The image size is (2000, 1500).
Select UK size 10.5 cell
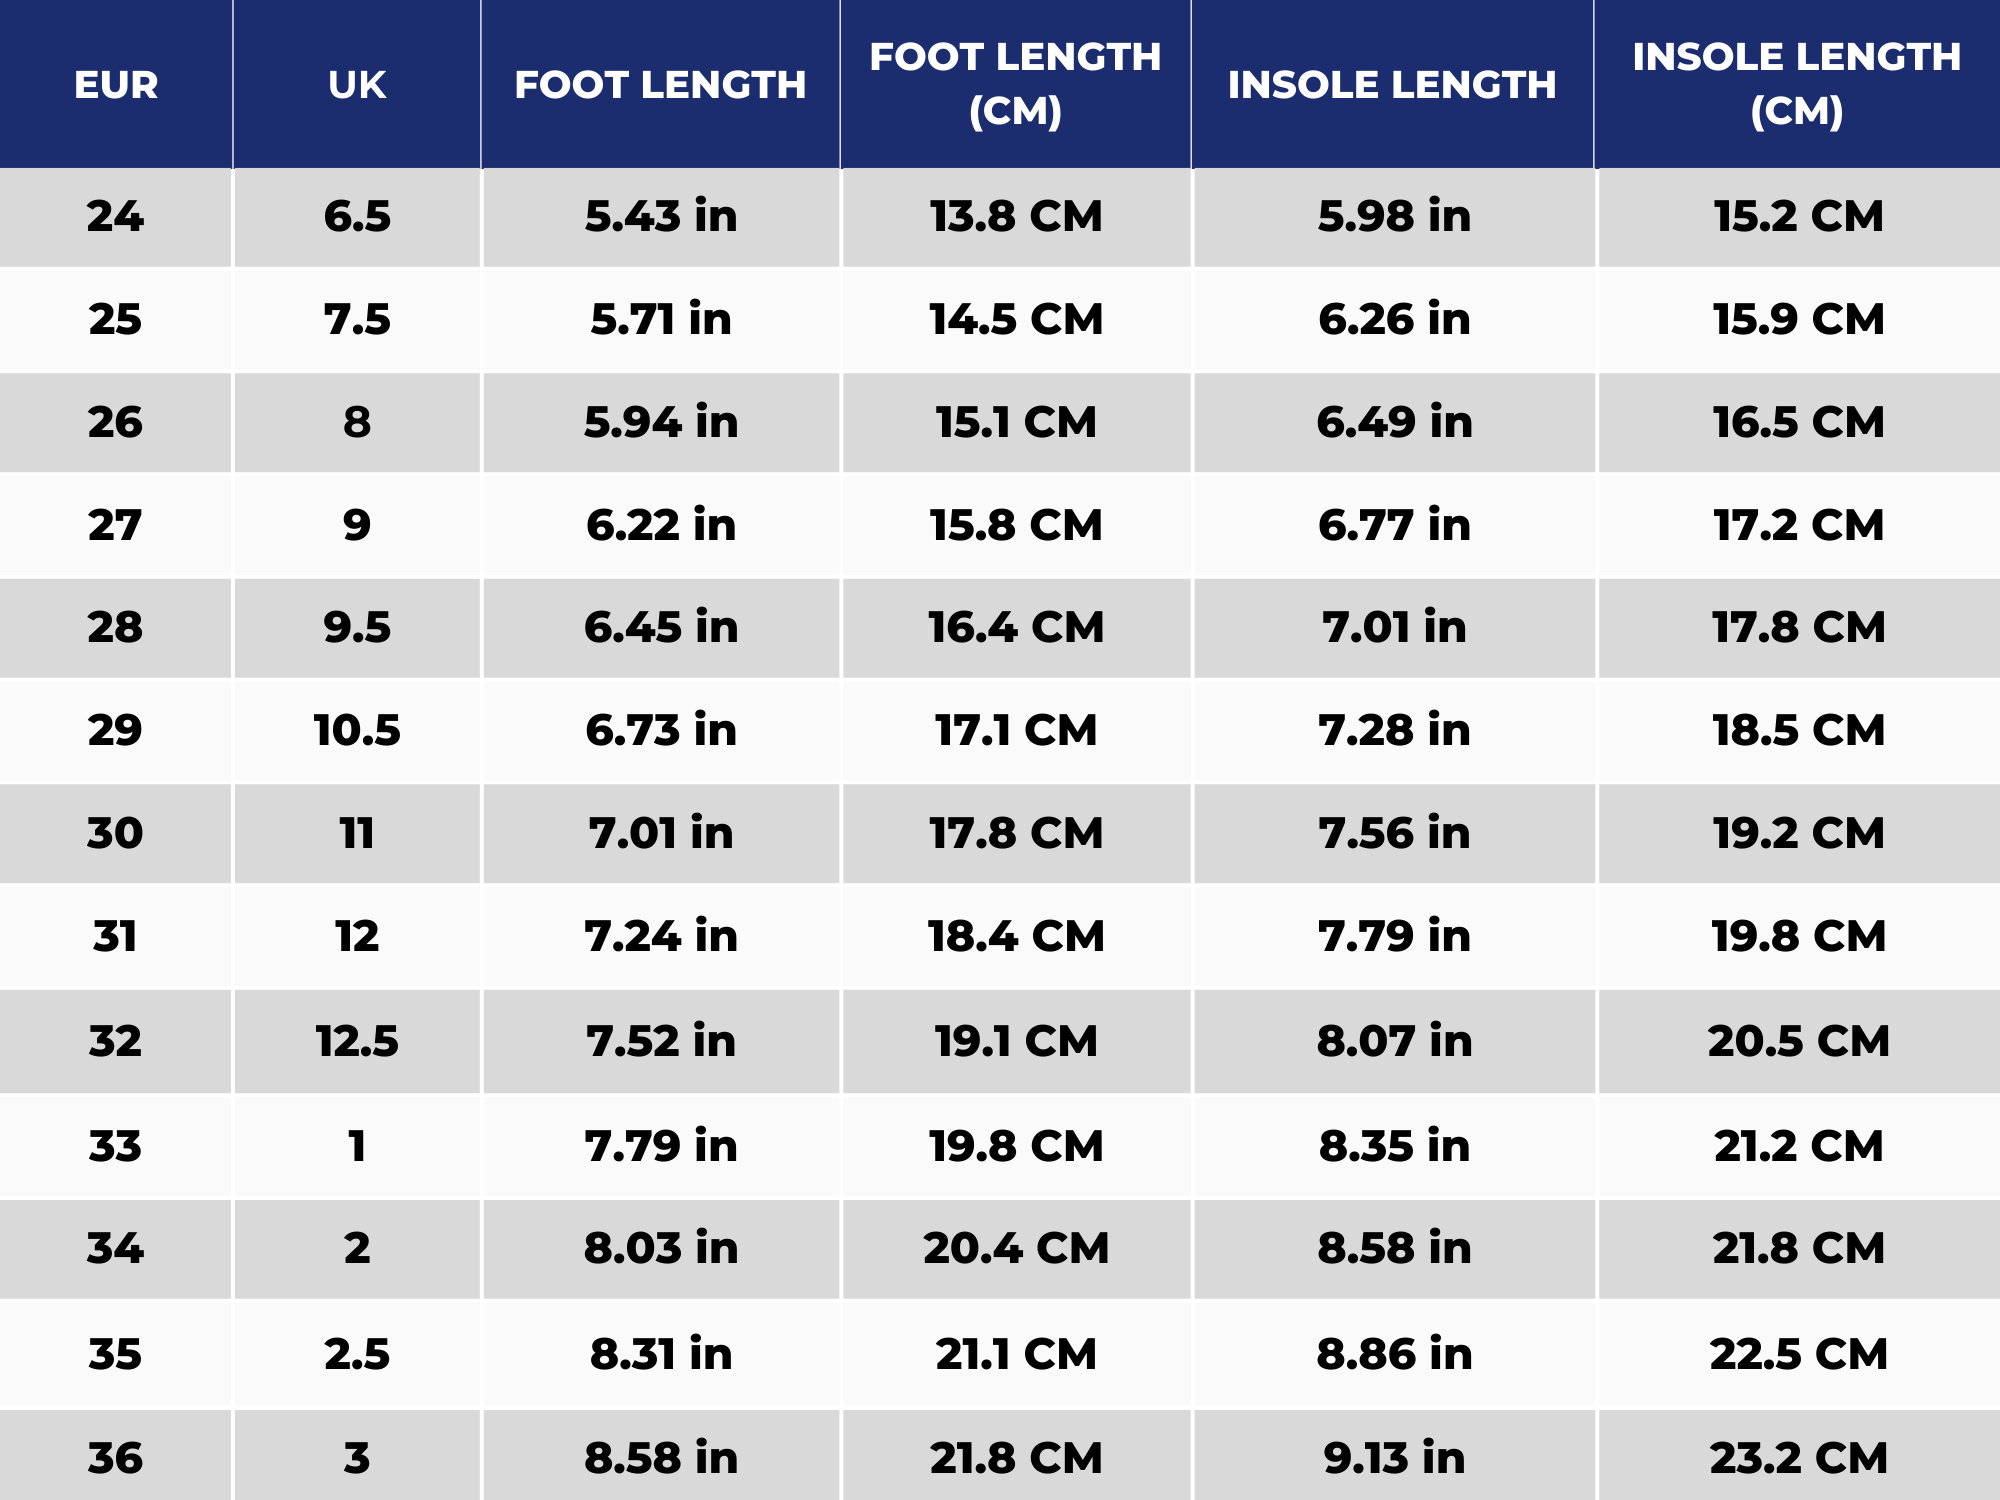click(x=357, y=731)
